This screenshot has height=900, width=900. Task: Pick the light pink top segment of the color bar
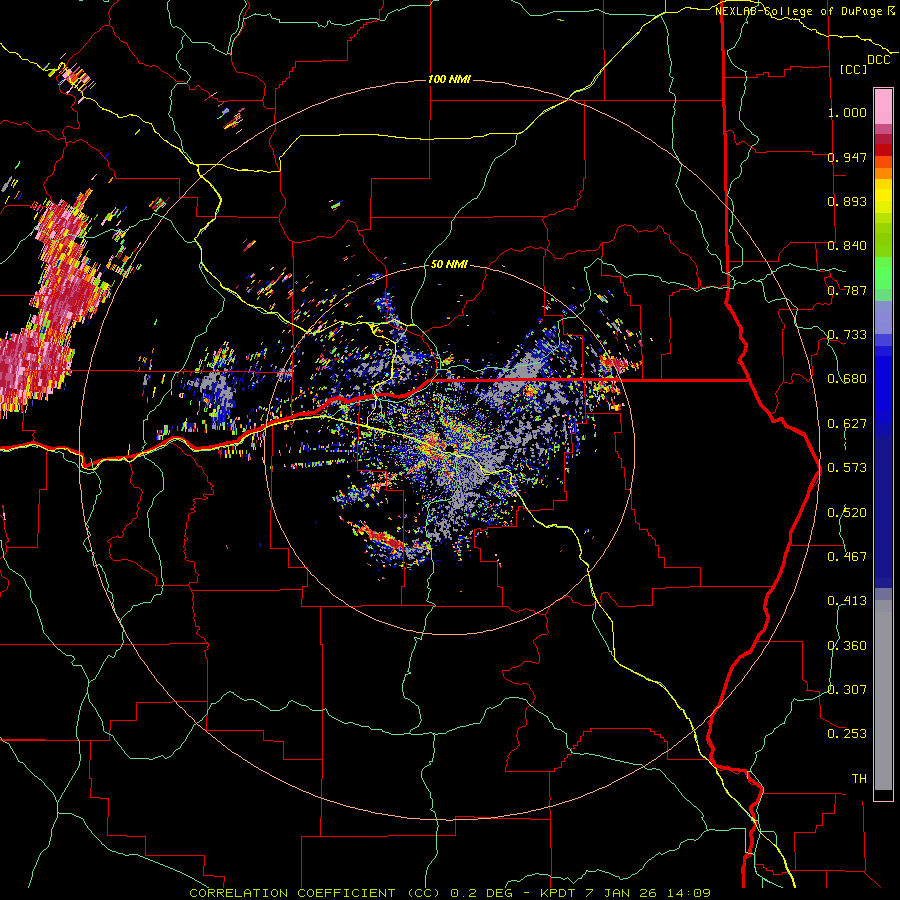tap(883, 107)
